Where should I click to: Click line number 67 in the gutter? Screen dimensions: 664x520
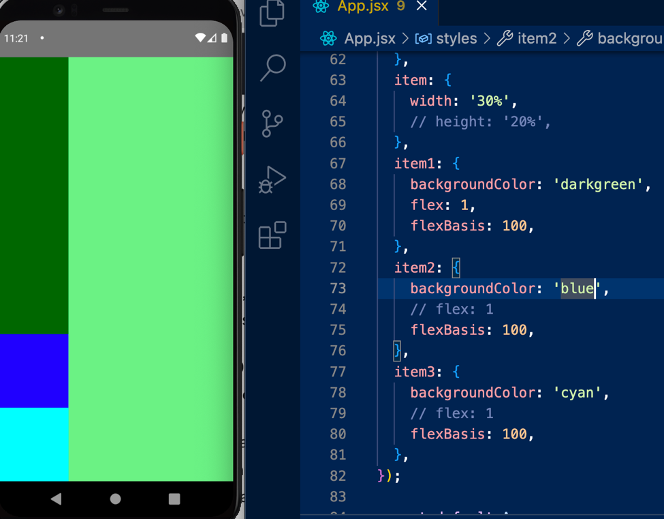tap(338, 163)
